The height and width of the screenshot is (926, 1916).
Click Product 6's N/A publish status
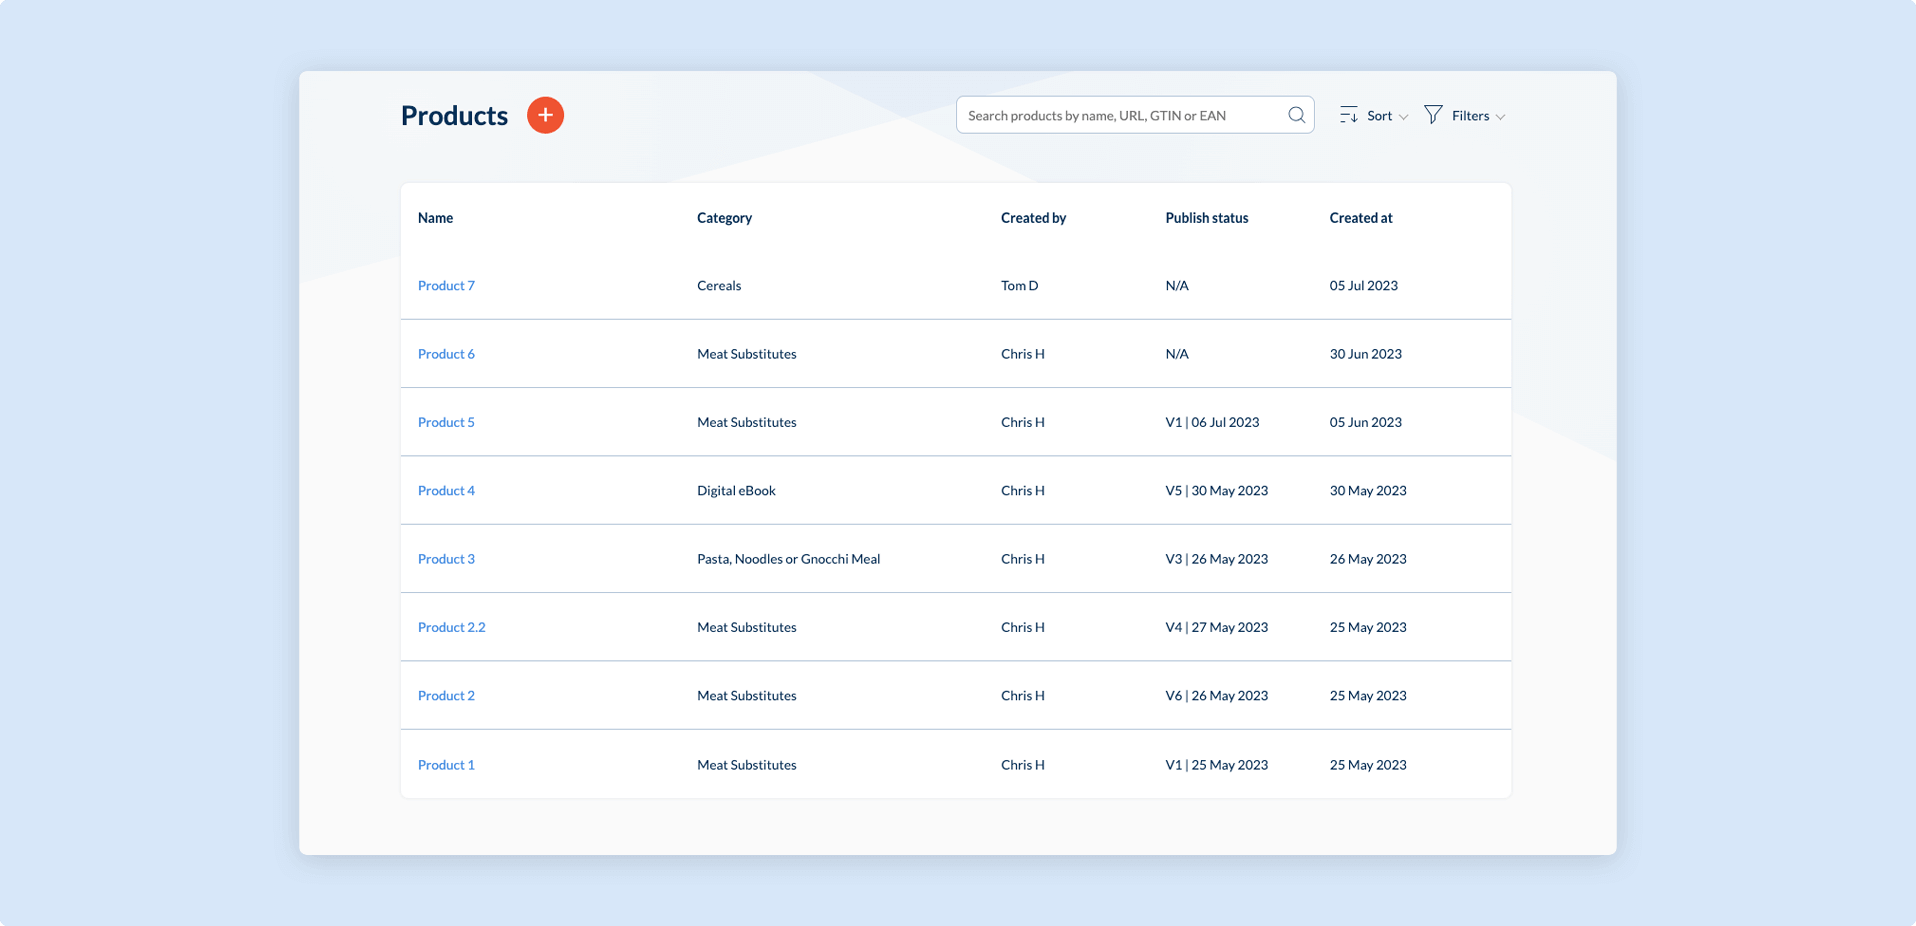click(1177, 354)
